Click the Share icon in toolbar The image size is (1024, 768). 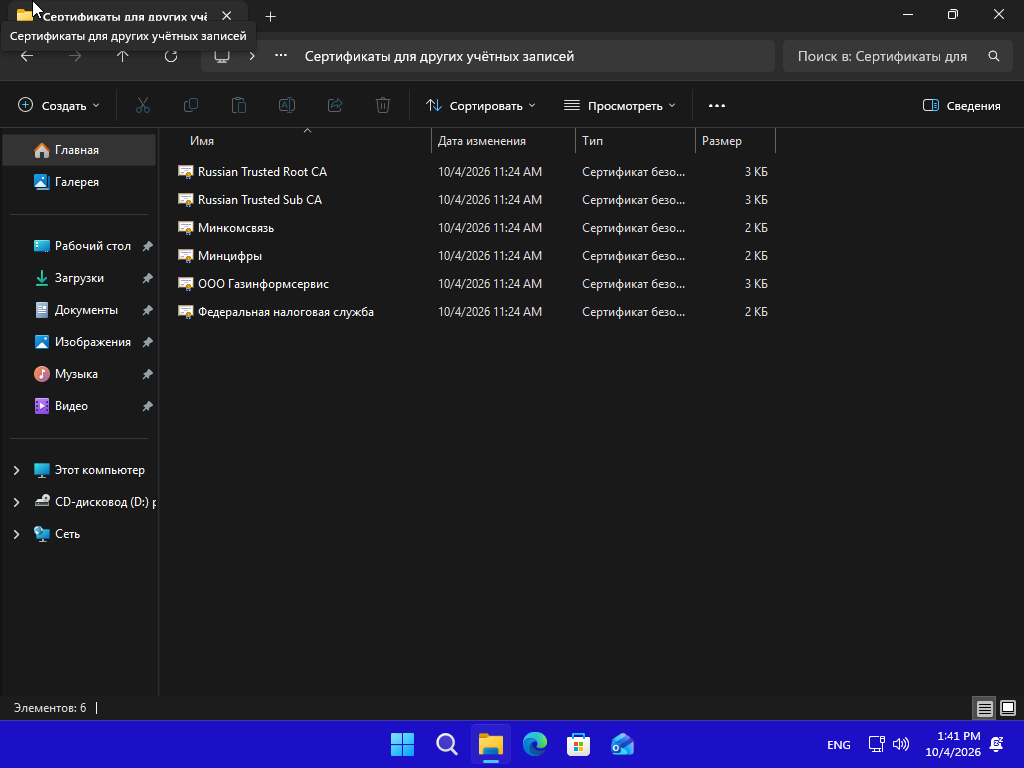335,105
